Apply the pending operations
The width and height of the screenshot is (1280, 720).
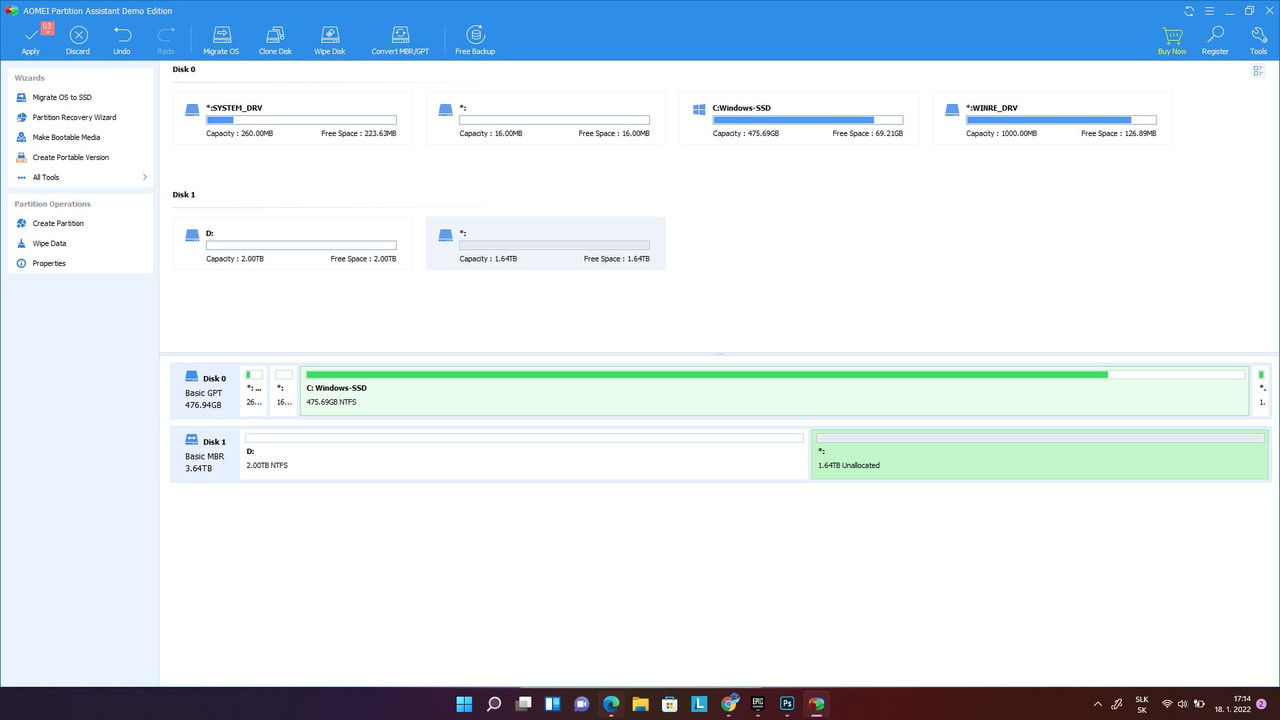point(31,39)
